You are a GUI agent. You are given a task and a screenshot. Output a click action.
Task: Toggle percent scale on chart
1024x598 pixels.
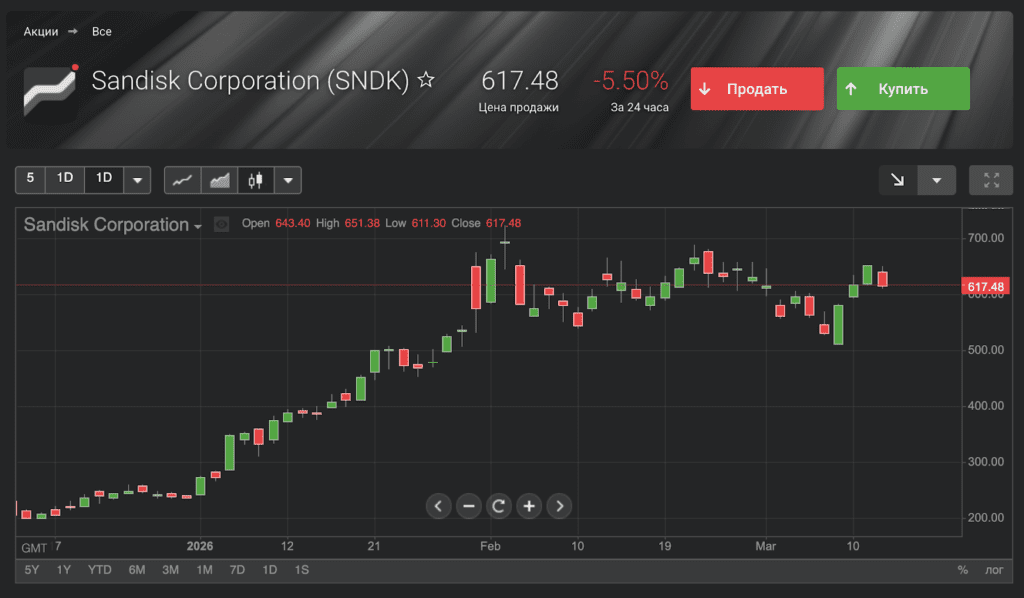click(962, 570)
